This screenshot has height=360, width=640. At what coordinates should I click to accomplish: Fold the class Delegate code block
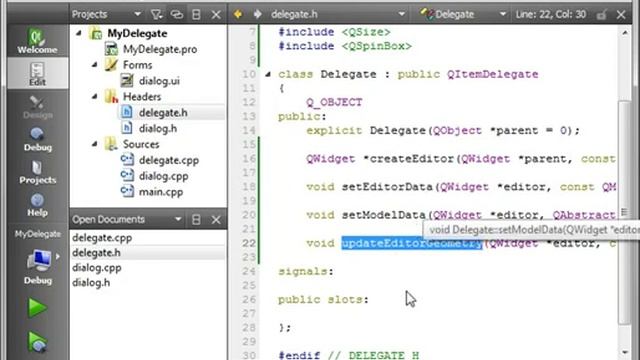pyautogui.click(x=268, y=74)
